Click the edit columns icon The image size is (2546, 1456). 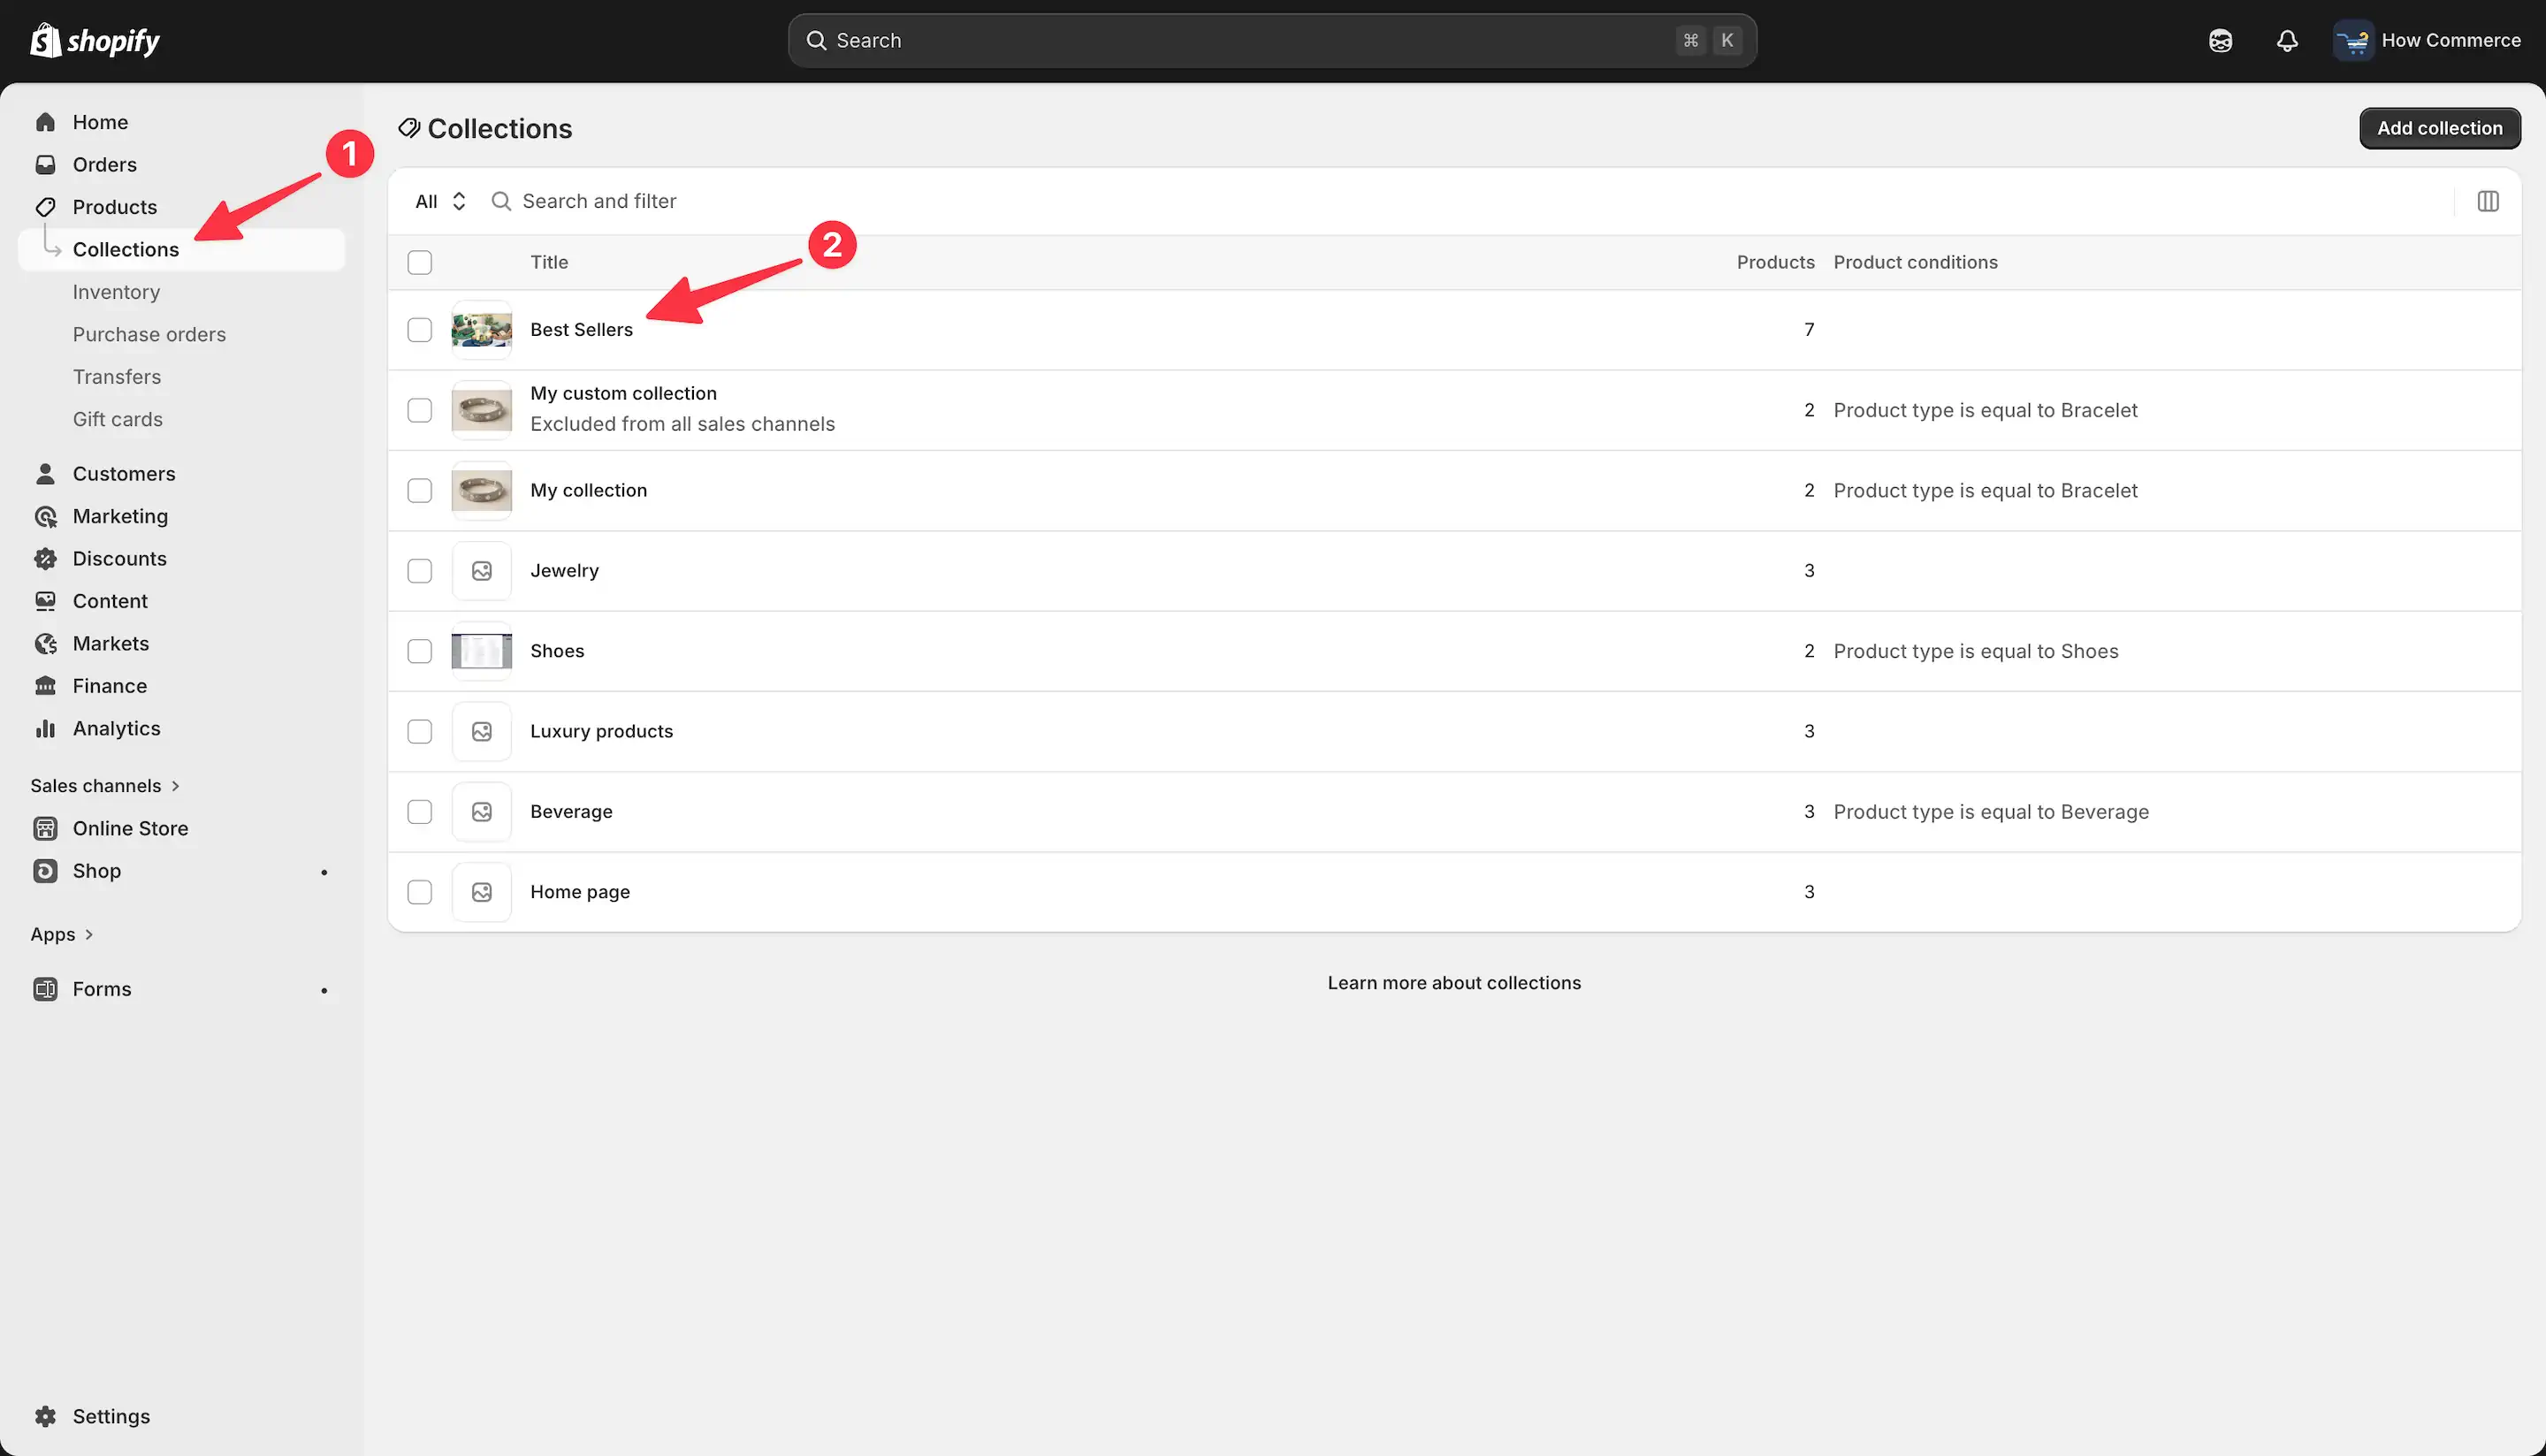(x=2488, y=201)
